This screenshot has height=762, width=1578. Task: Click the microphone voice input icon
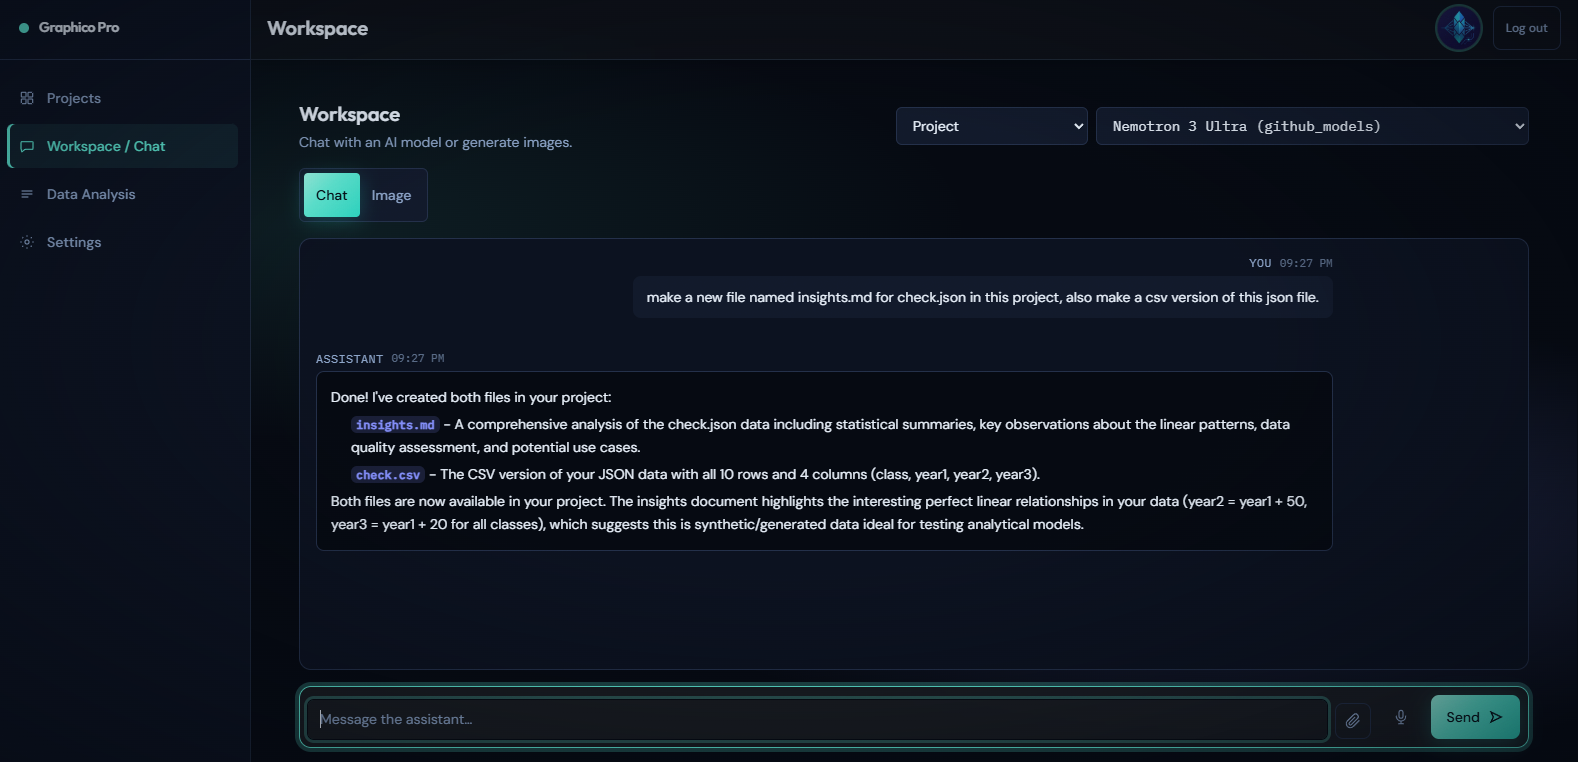coord(1401,717)
